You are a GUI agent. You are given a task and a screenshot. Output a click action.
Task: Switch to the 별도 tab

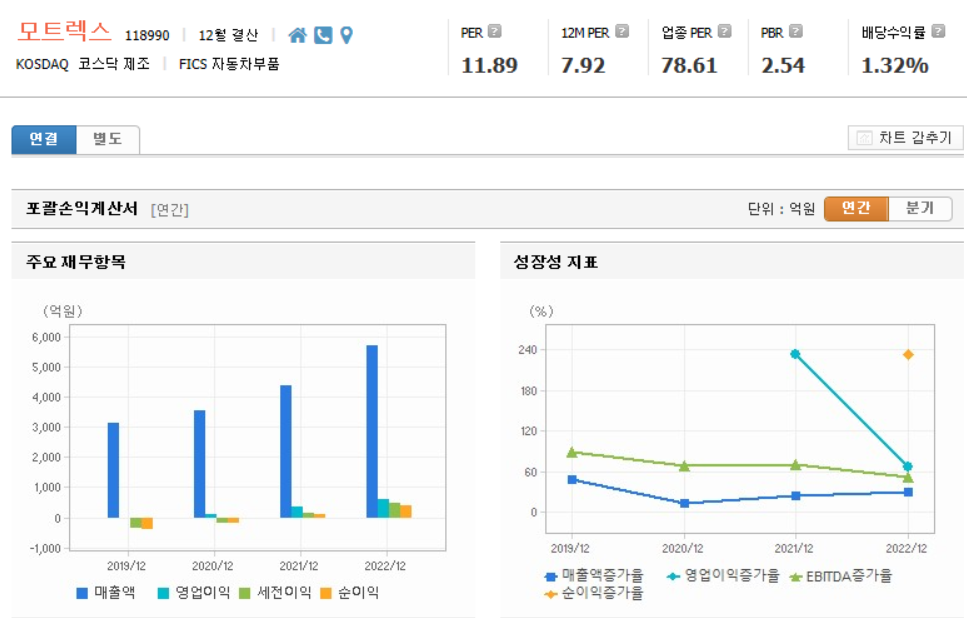pos(107,139)
